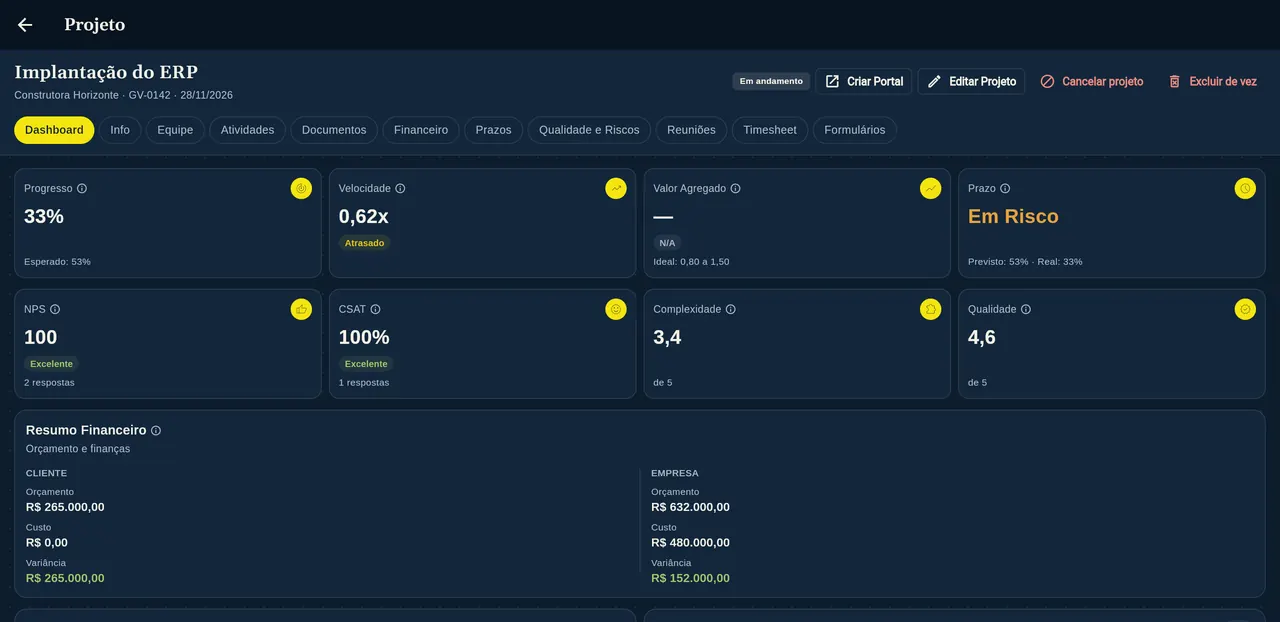The image size is (1280, 622).
Task: Select the Dashboard tab
Action: click(x=54, y=130)
